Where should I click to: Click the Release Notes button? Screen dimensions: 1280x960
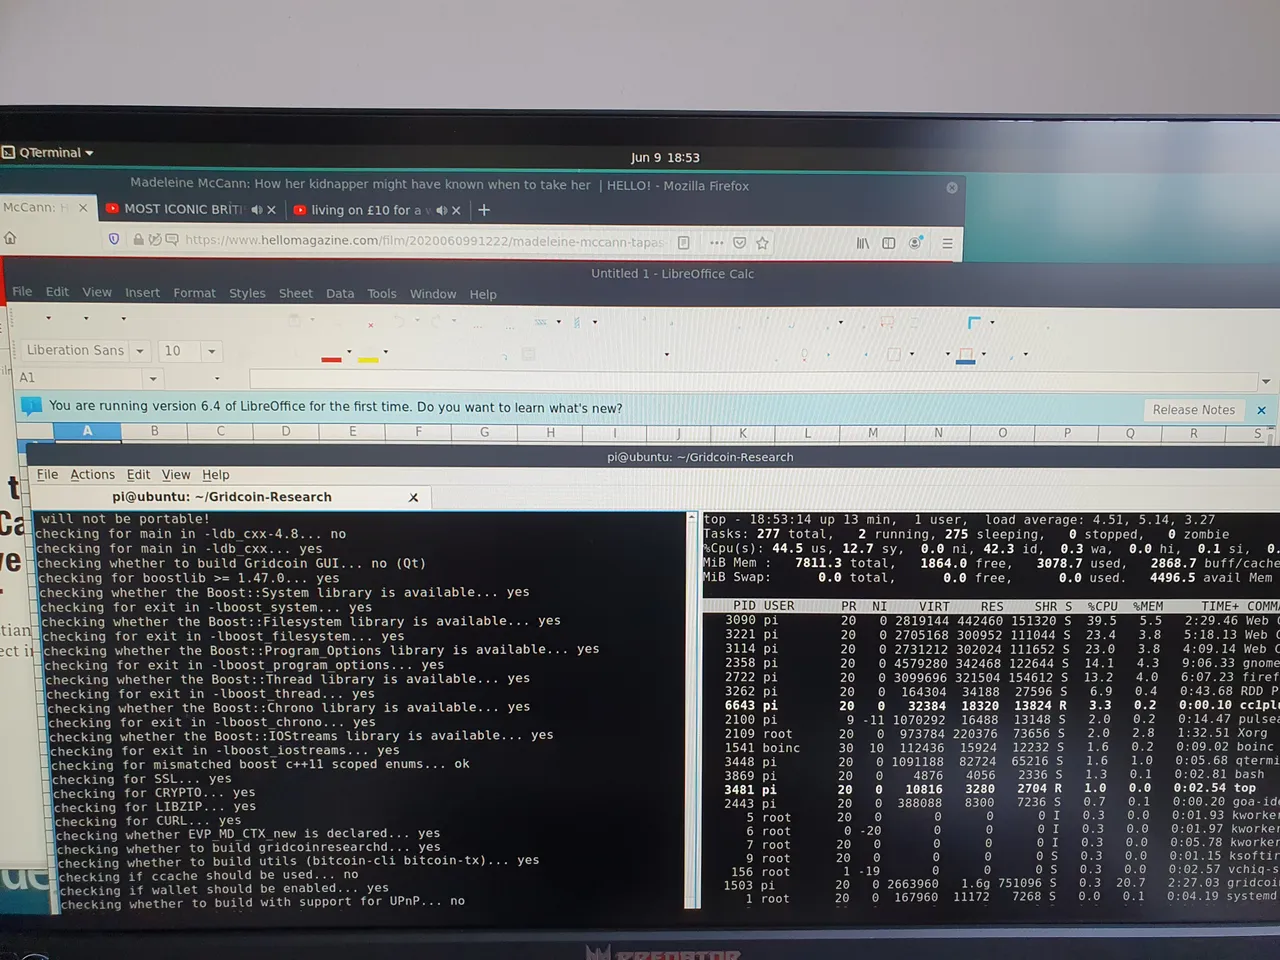(x=1193, y=410)
